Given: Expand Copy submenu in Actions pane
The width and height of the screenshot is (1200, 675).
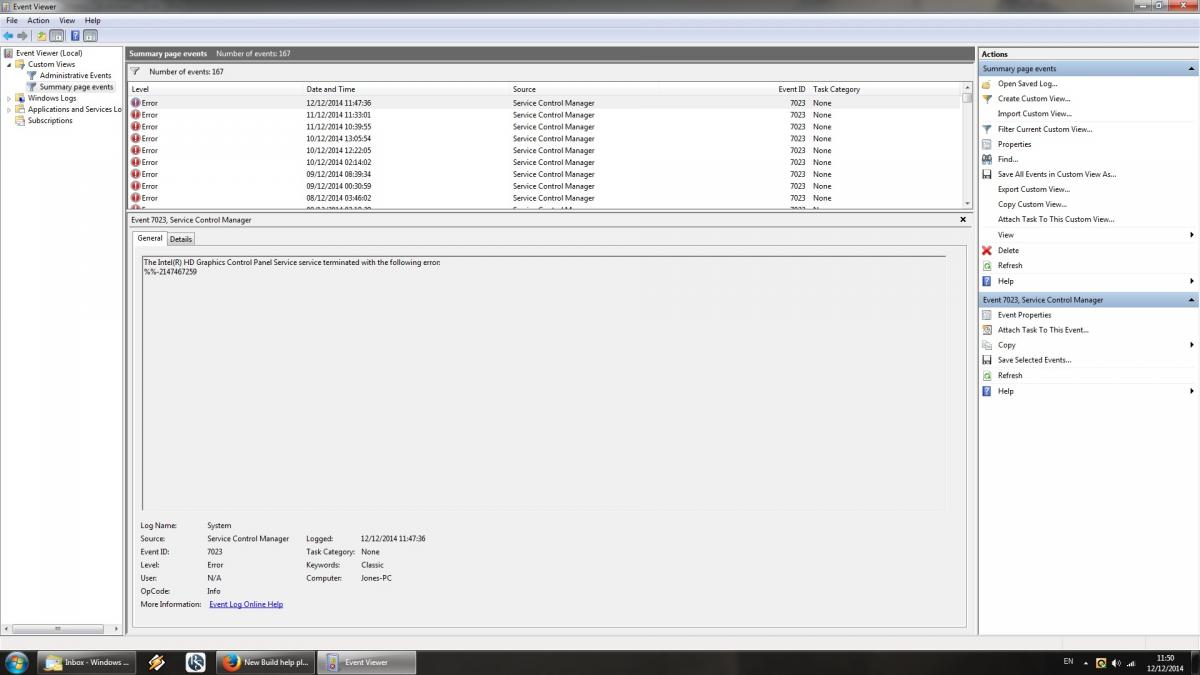Looking at the screenshot, I should coord(1191,345).
